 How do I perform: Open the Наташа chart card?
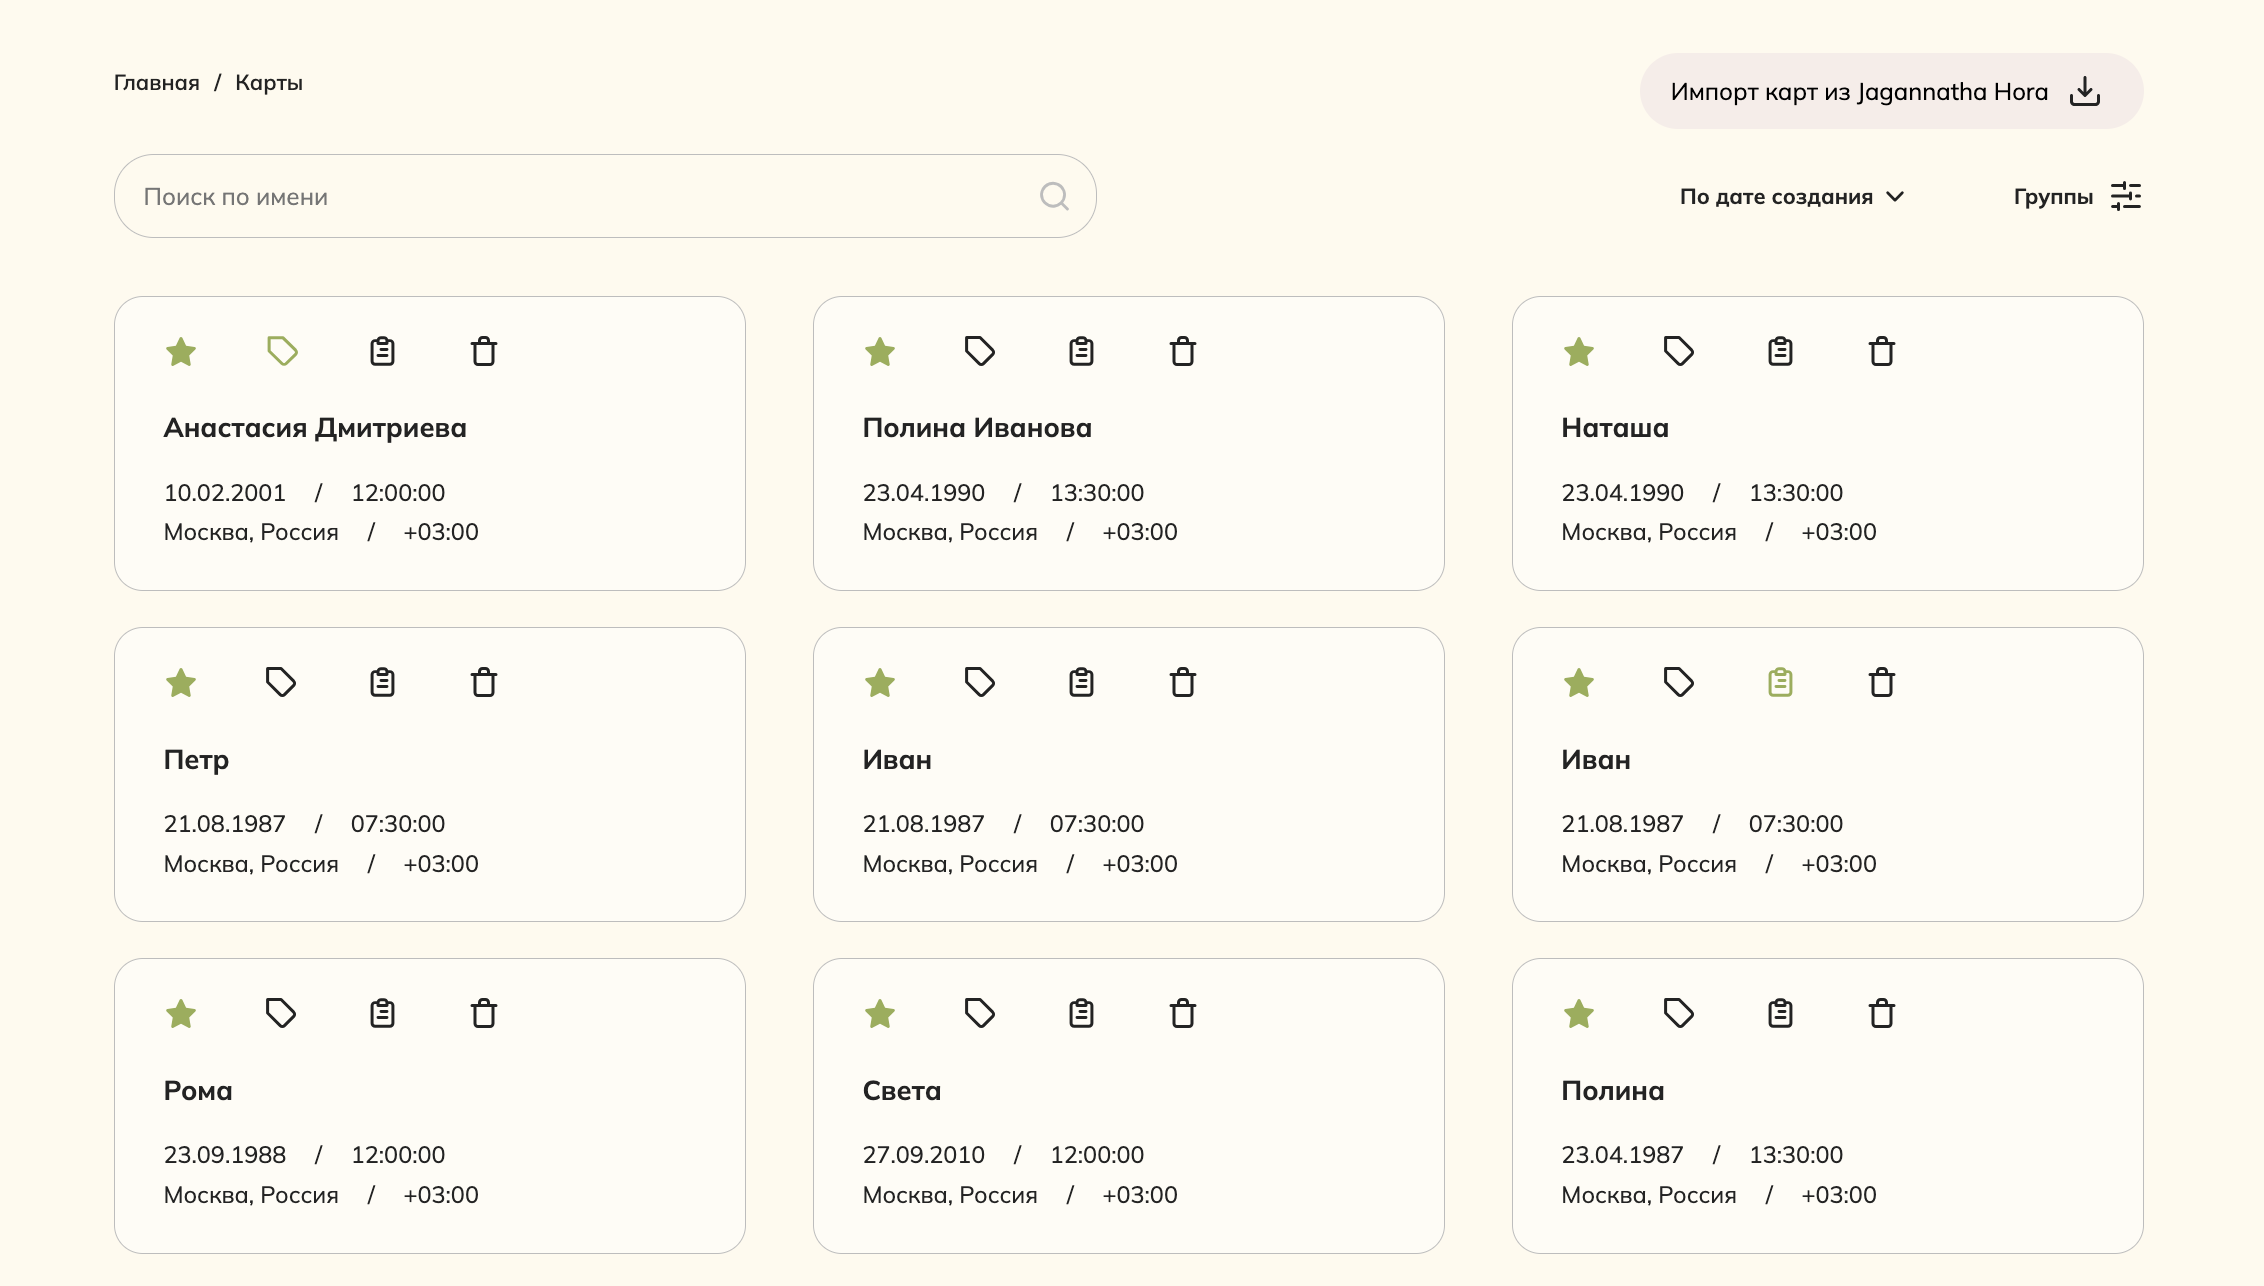(1827, 443)
